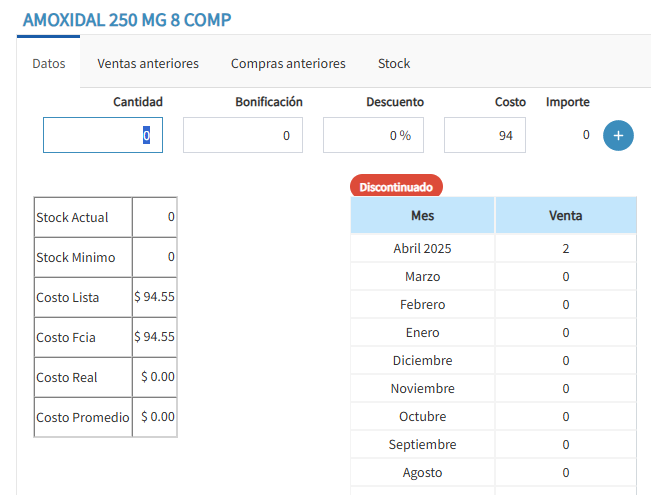The width and height of the screenshot is (651, 495).
Task: Focus the Bonificación input field
Action: pos(243,135)
